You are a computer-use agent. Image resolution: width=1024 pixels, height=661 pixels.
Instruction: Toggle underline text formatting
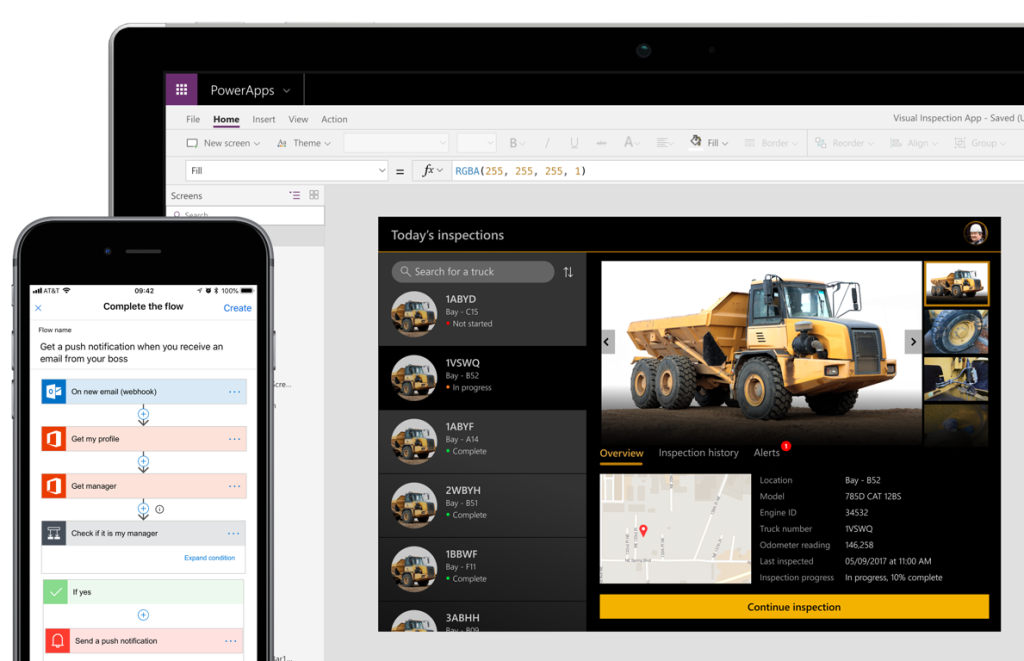point(573,143)
